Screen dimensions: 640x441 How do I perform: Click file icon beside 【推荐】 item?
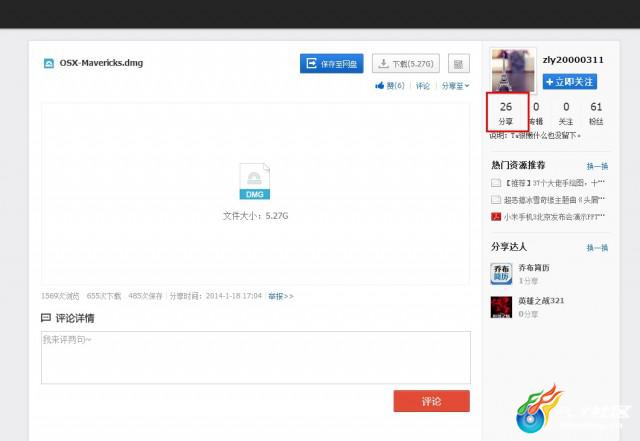point(496,183)
